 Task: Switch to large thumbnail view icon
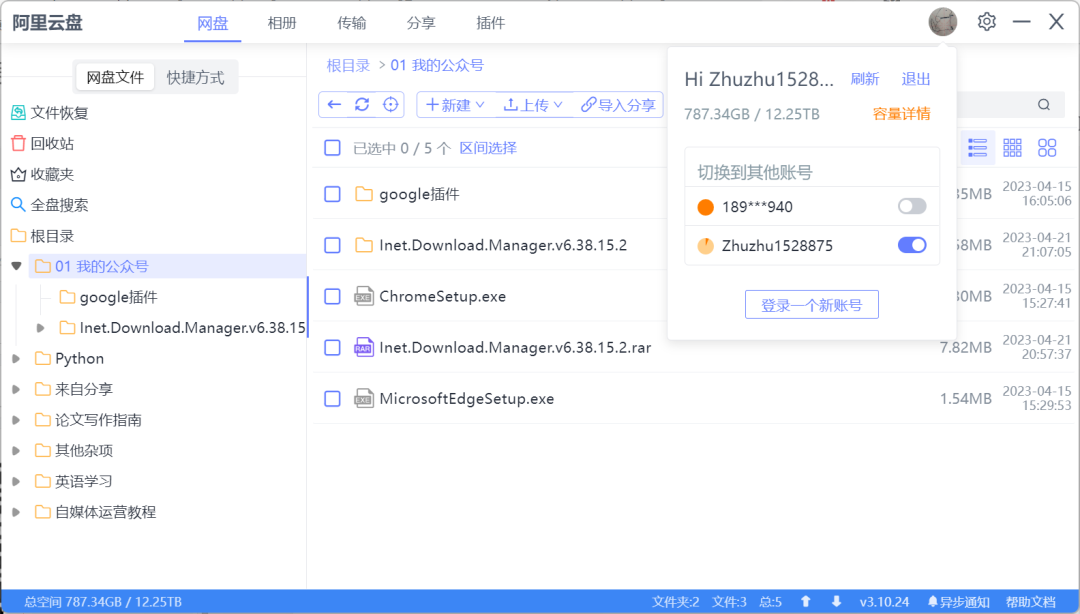pos(1047,148)
